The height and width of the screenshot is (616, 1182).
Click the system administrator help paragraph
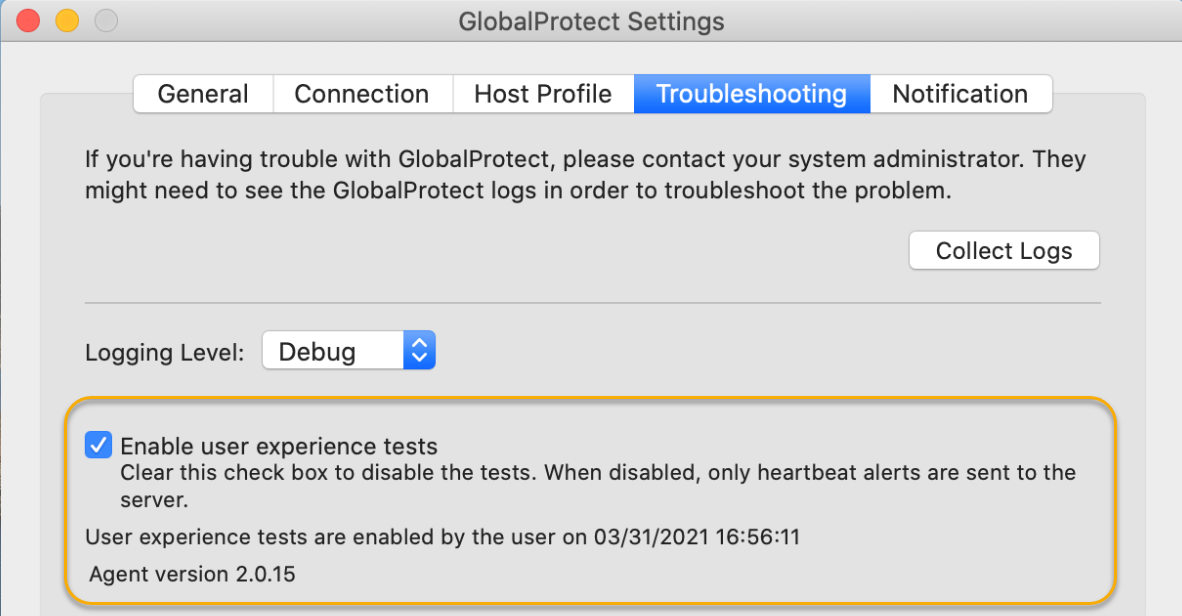pos(585,175)
